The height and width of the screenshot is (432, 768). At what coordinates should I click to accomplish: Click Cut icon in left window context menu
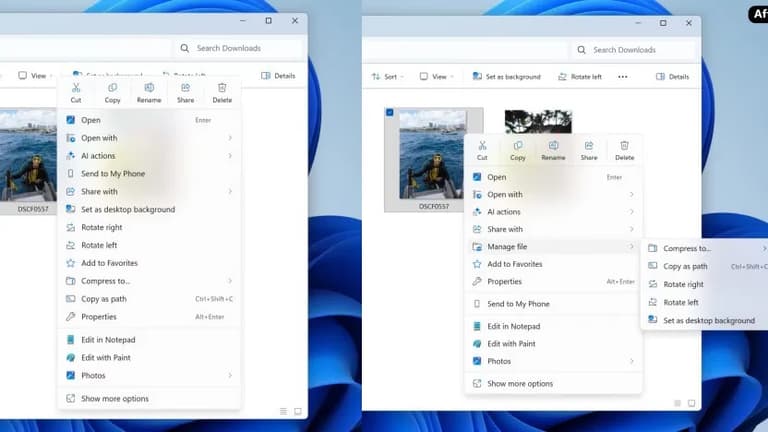point(76,88)
